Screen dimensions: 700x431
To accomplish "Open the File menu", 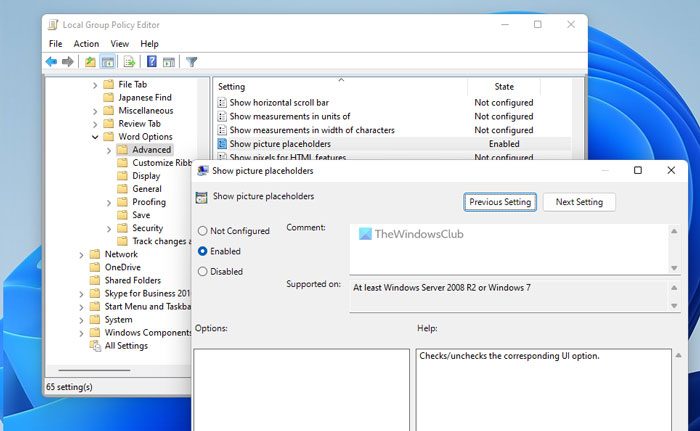I will coord(56,44).
